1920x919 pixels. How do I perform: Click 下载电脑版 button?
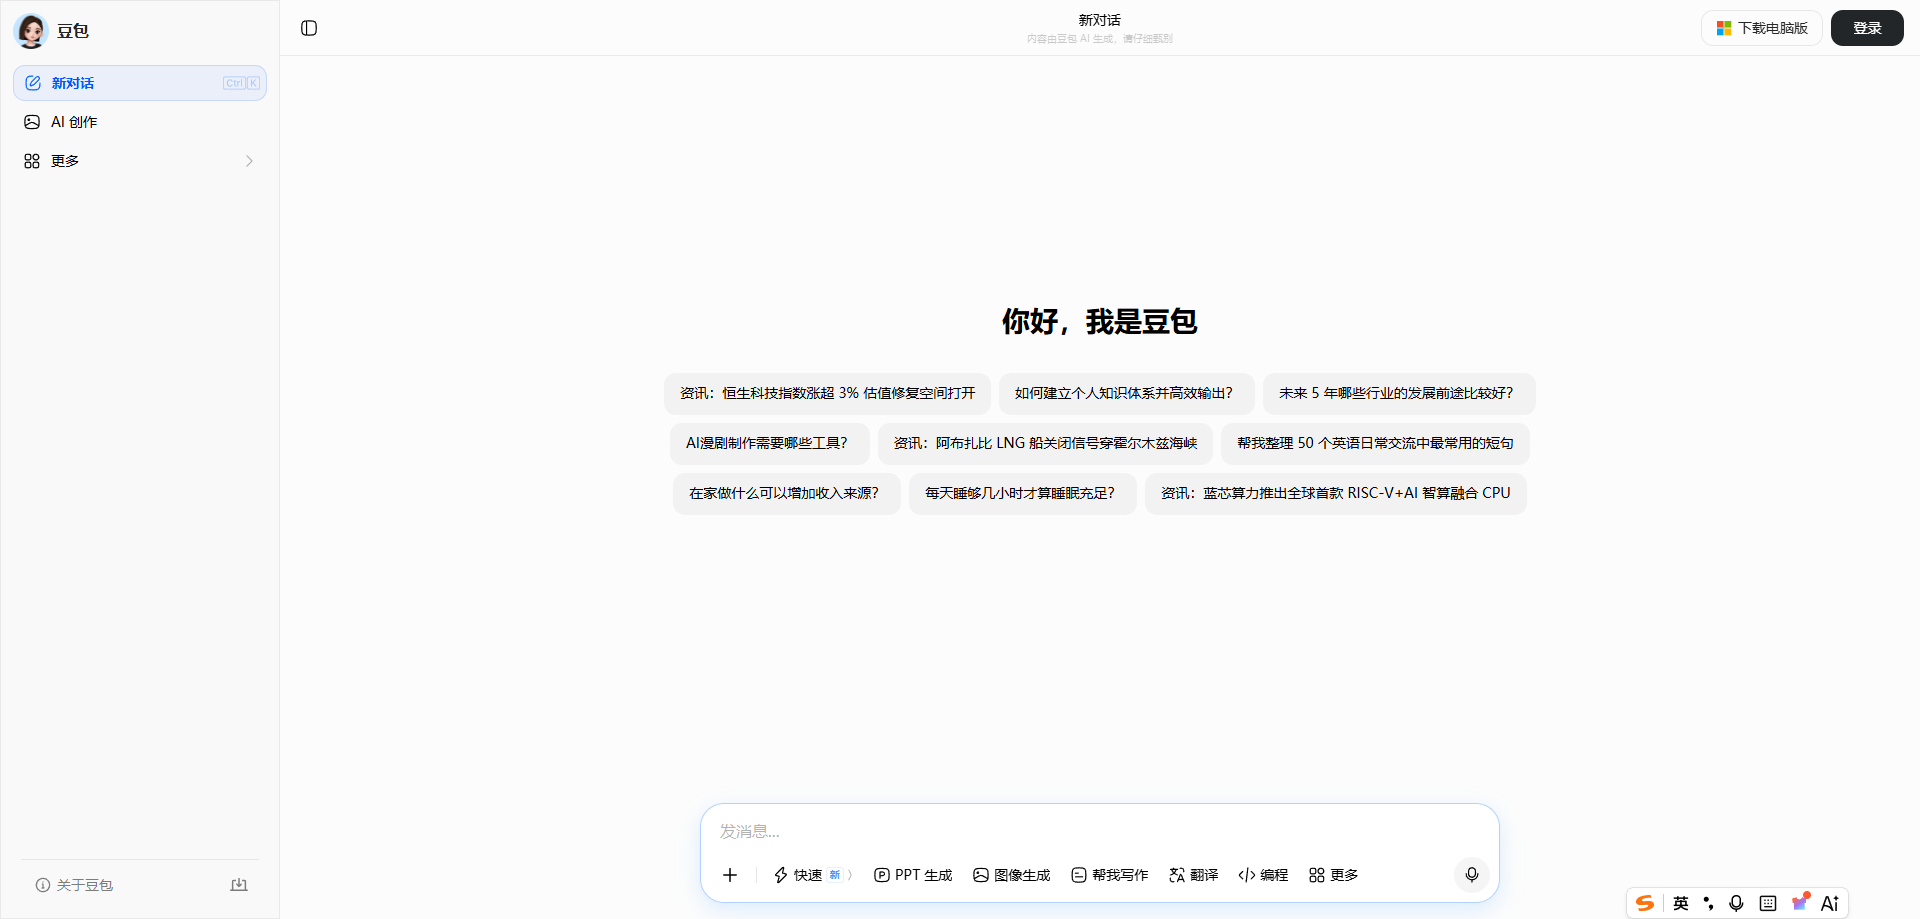tap(1762, 28)
